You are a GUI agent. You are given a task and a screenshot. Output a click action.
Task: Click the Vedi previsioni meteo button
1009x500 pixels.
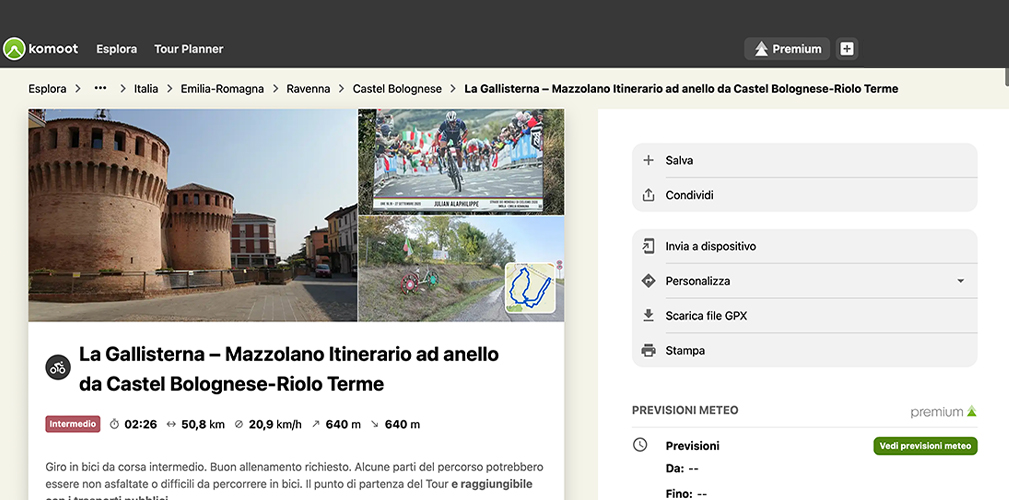925,446
